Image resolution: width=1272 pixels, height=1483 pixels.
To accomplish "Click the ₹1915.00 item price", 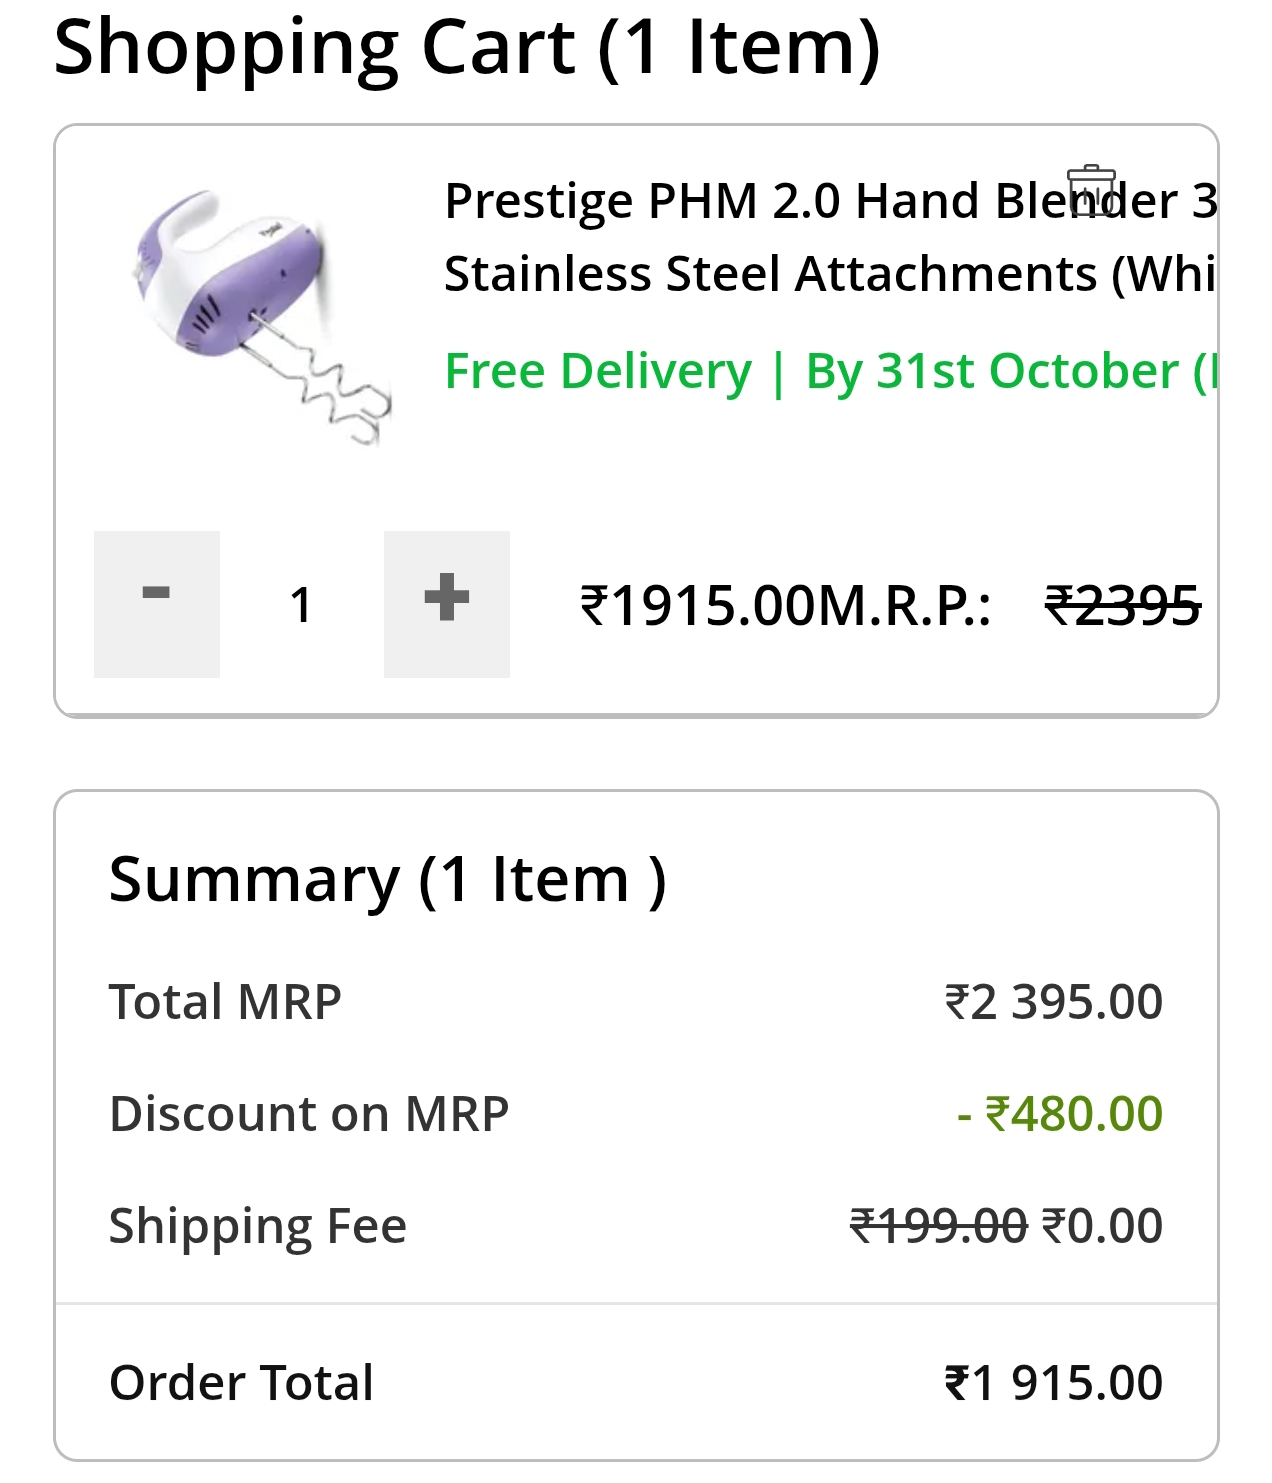I will tap(698, 606).
